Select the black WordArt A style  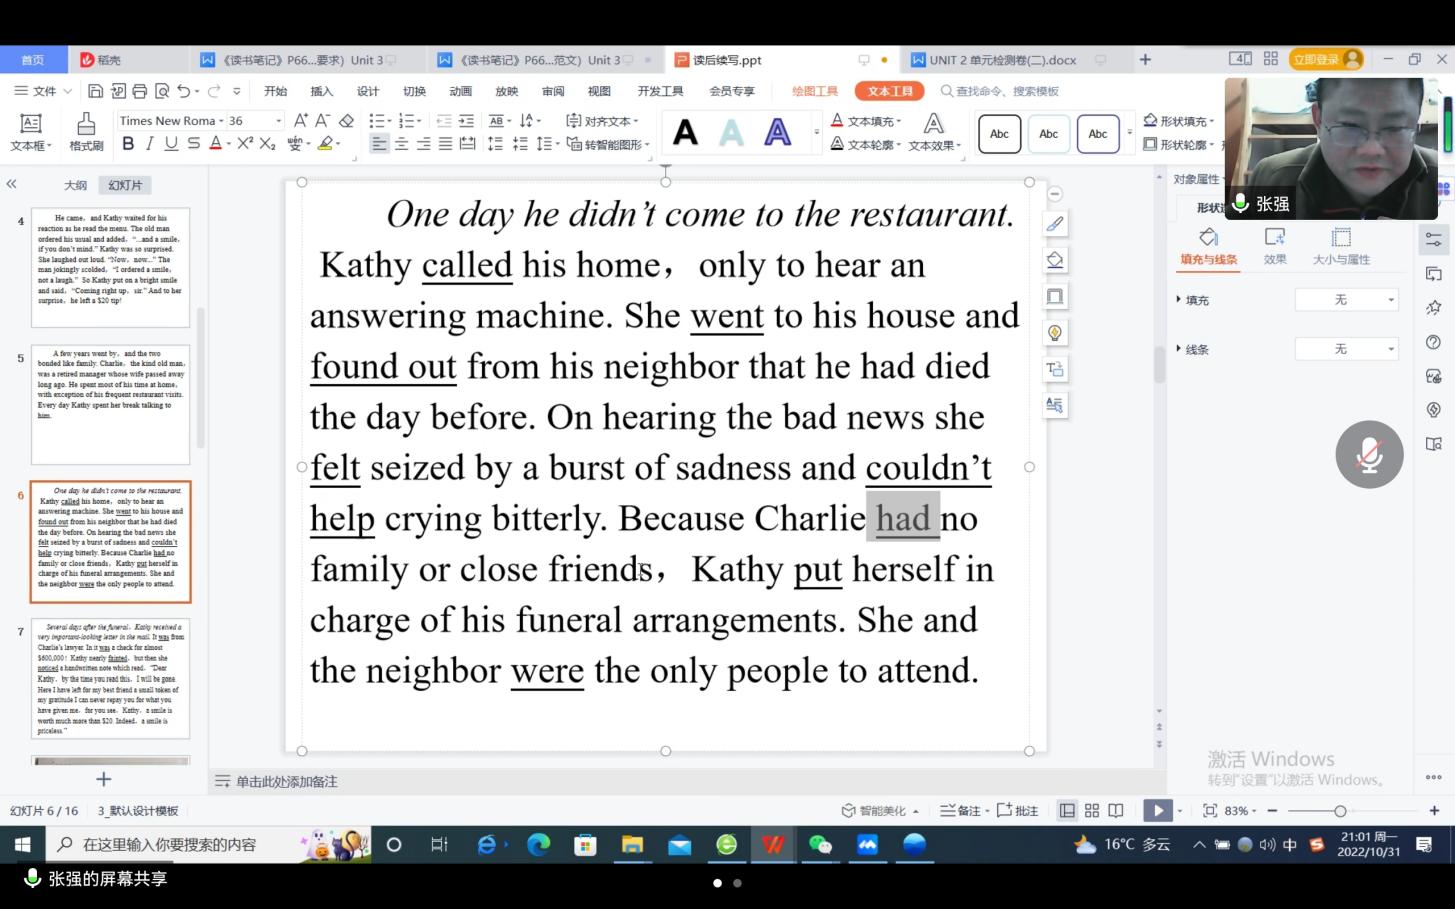[x=685, y=132]
